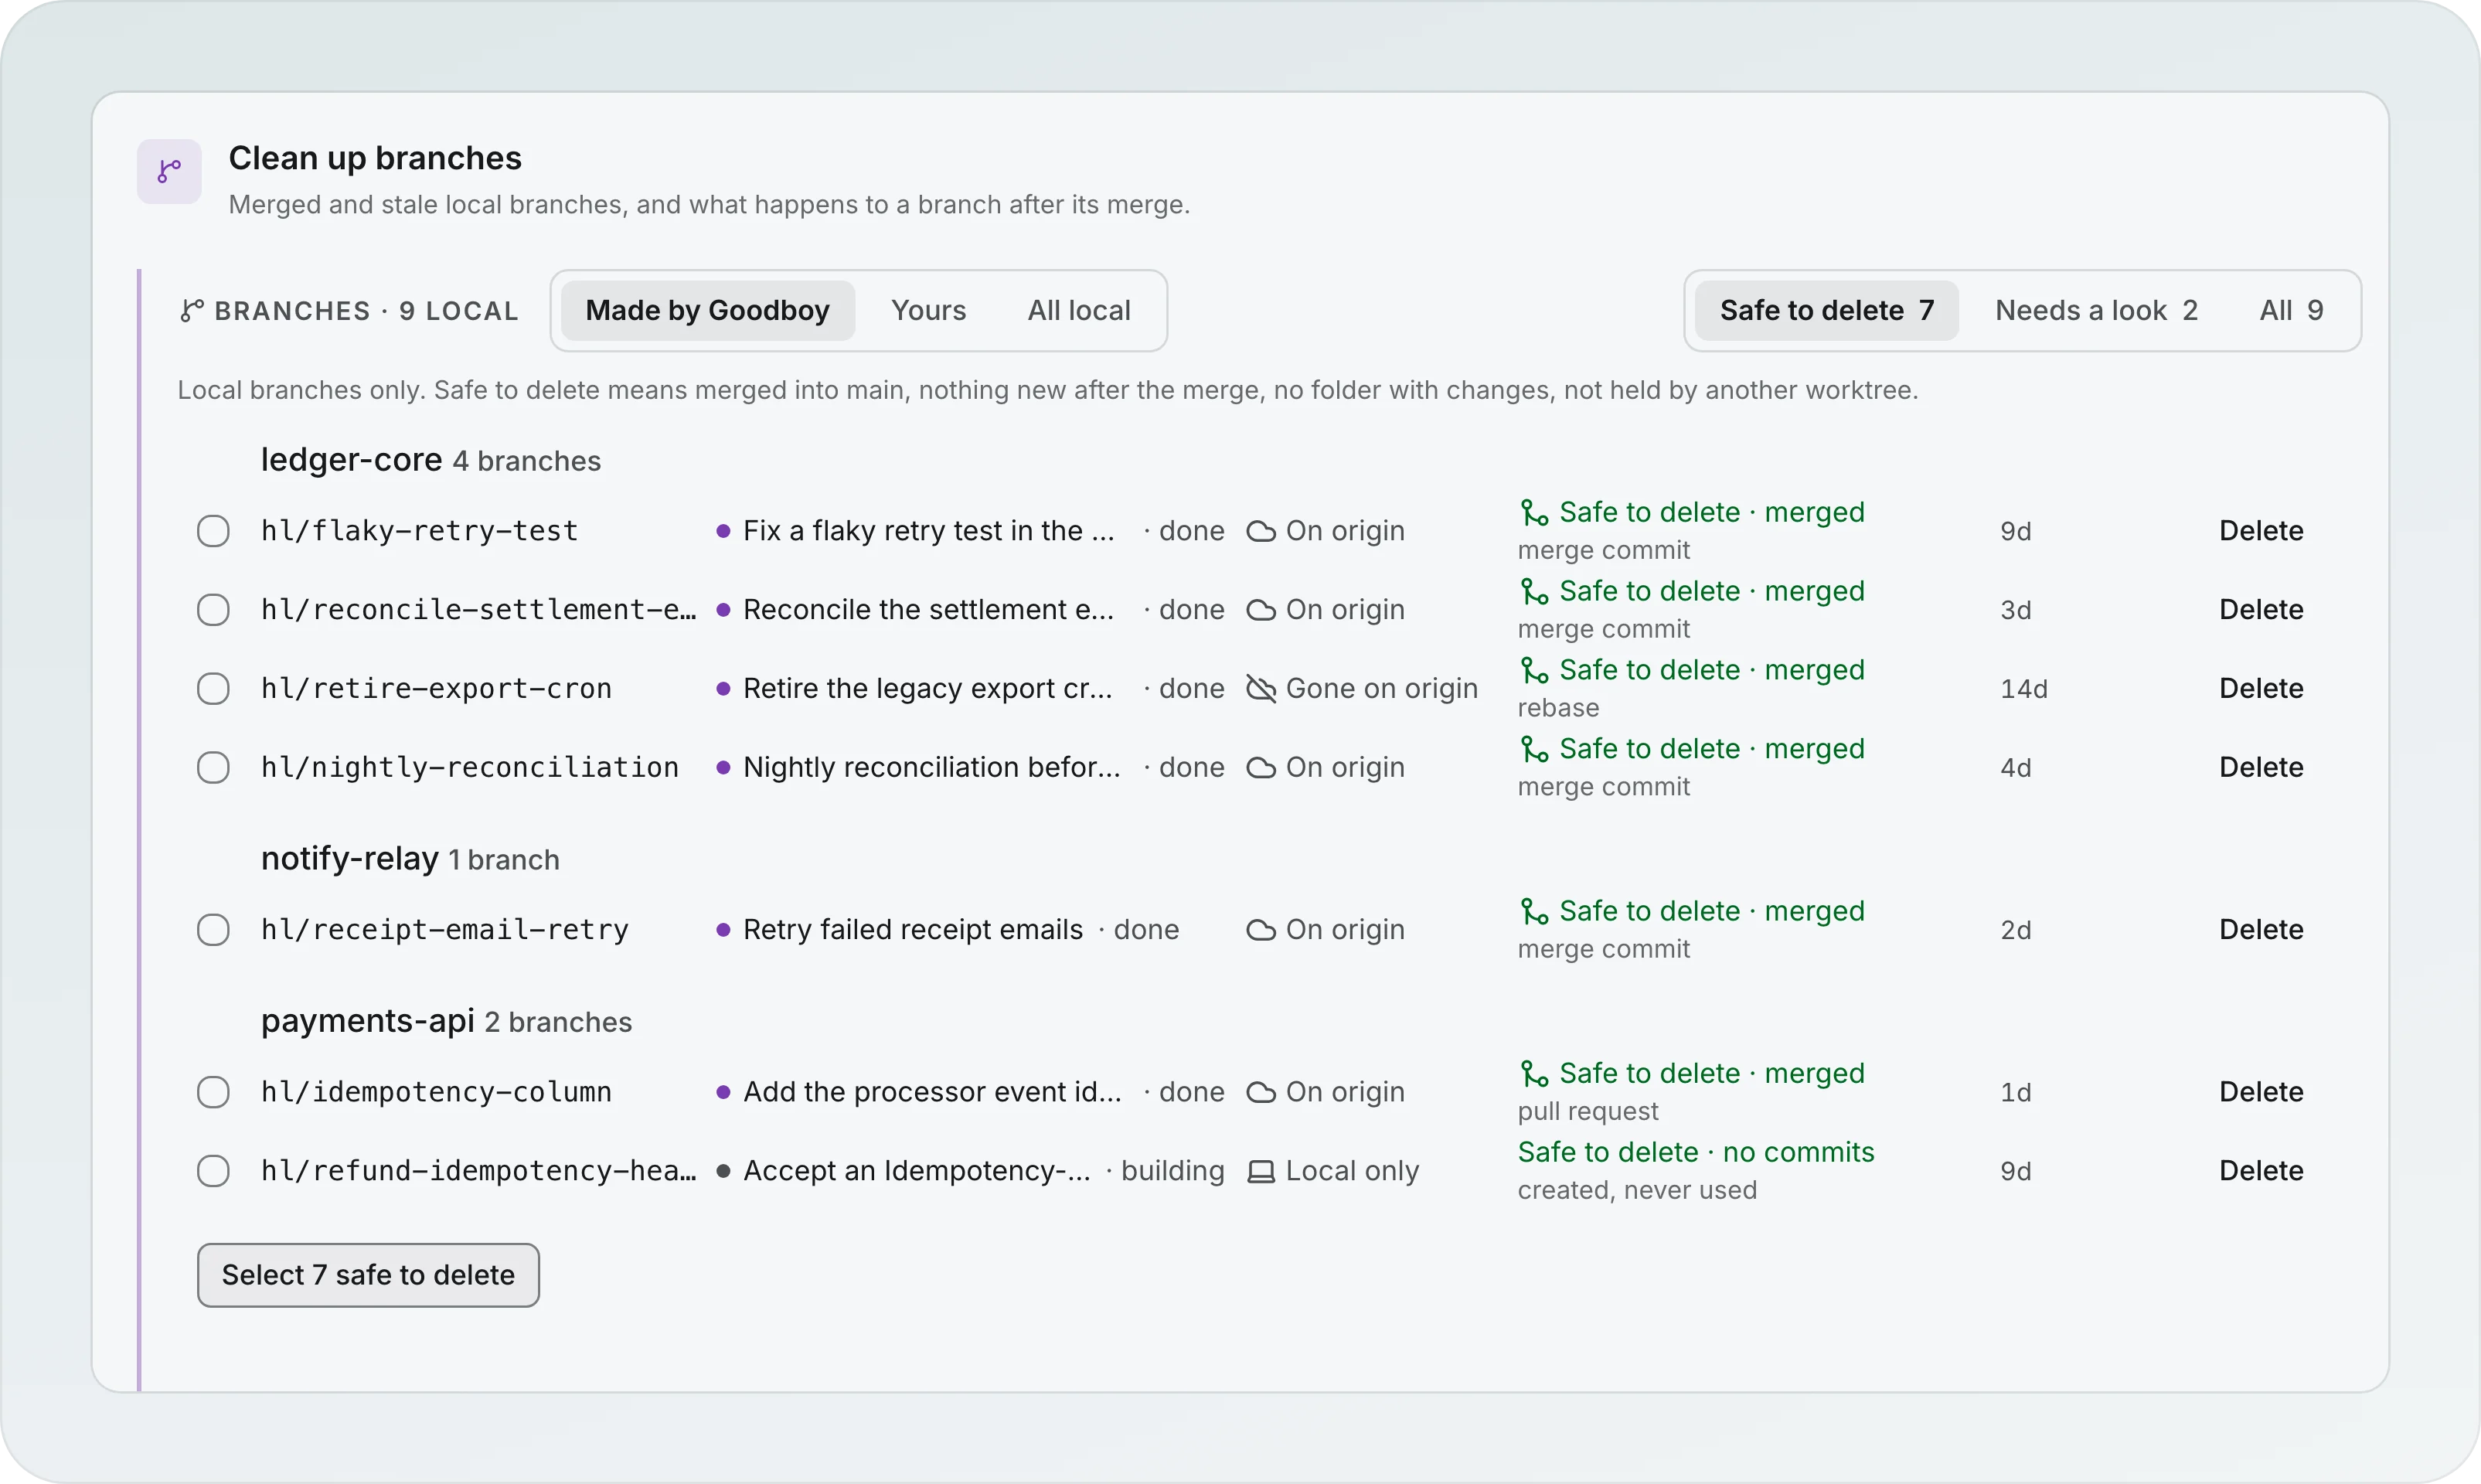
Task: Delete the hl/receipt-email-retry branch
Action: pyautogui.click(x=2261, y=930)
